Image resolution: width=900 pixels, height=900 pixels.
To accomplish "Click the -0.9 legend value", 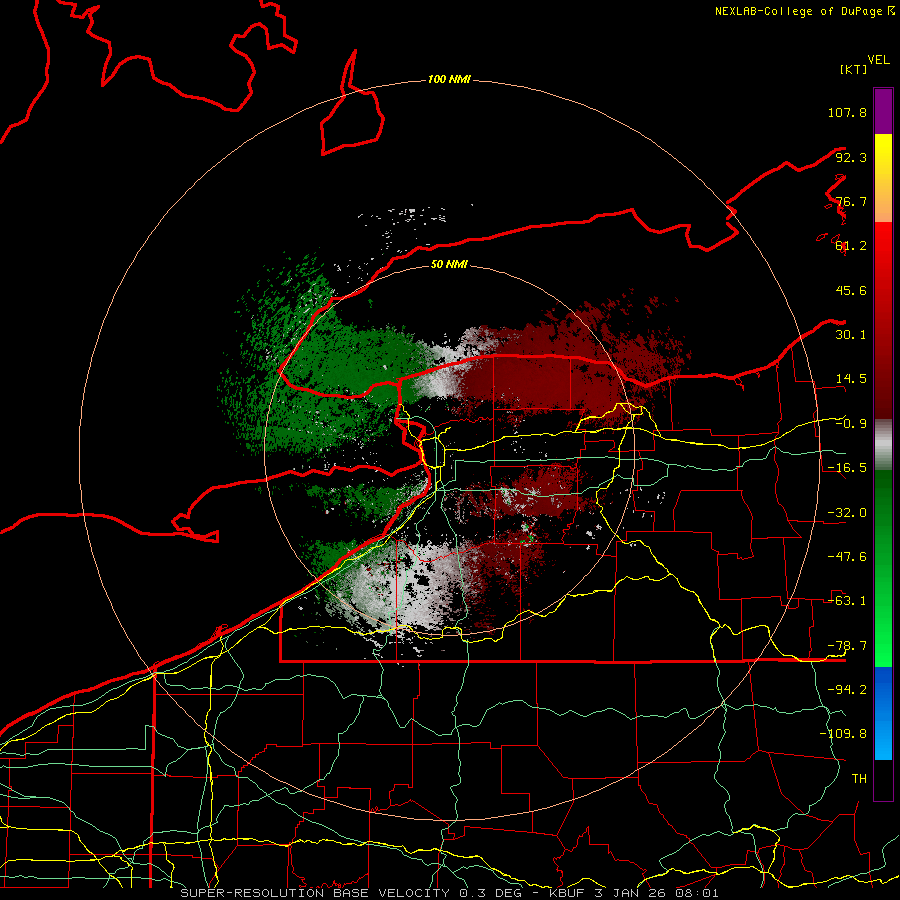I will point(851,424).
